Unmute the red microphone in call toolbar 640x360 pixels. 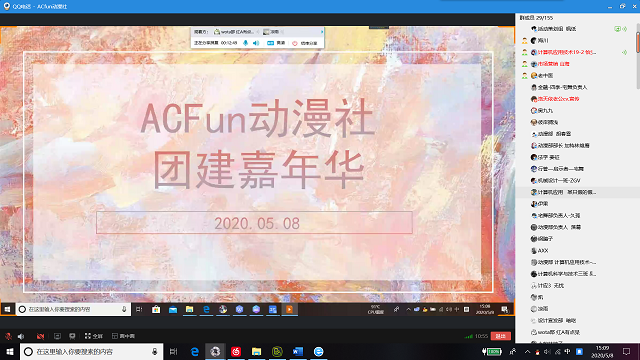8,336
